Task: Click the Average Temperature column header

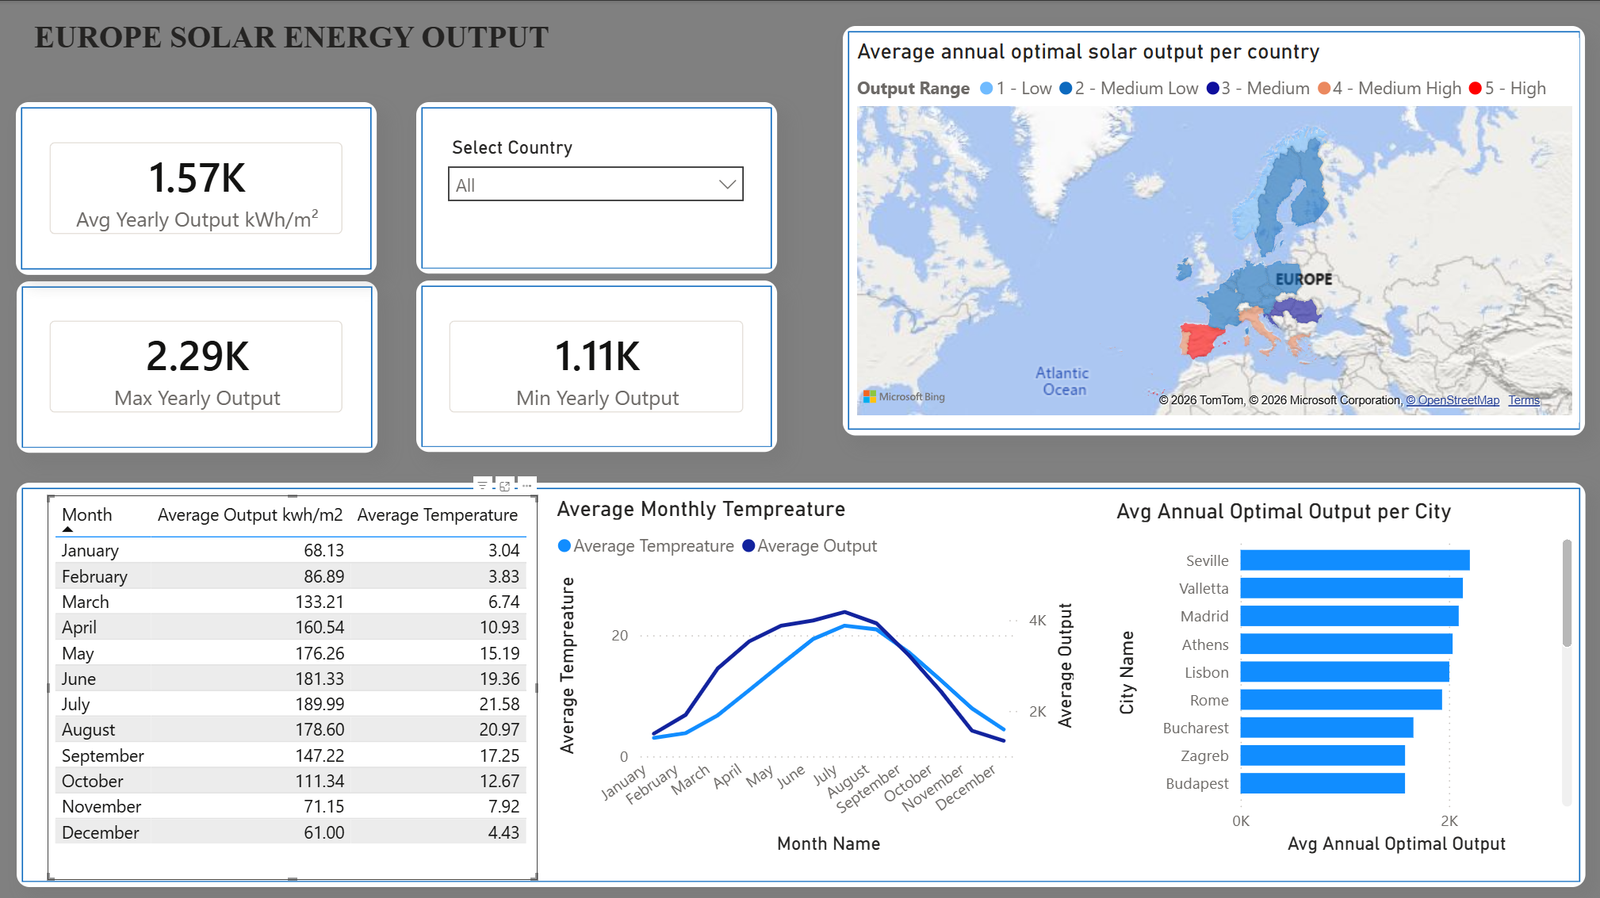Action: coord(437,515)
